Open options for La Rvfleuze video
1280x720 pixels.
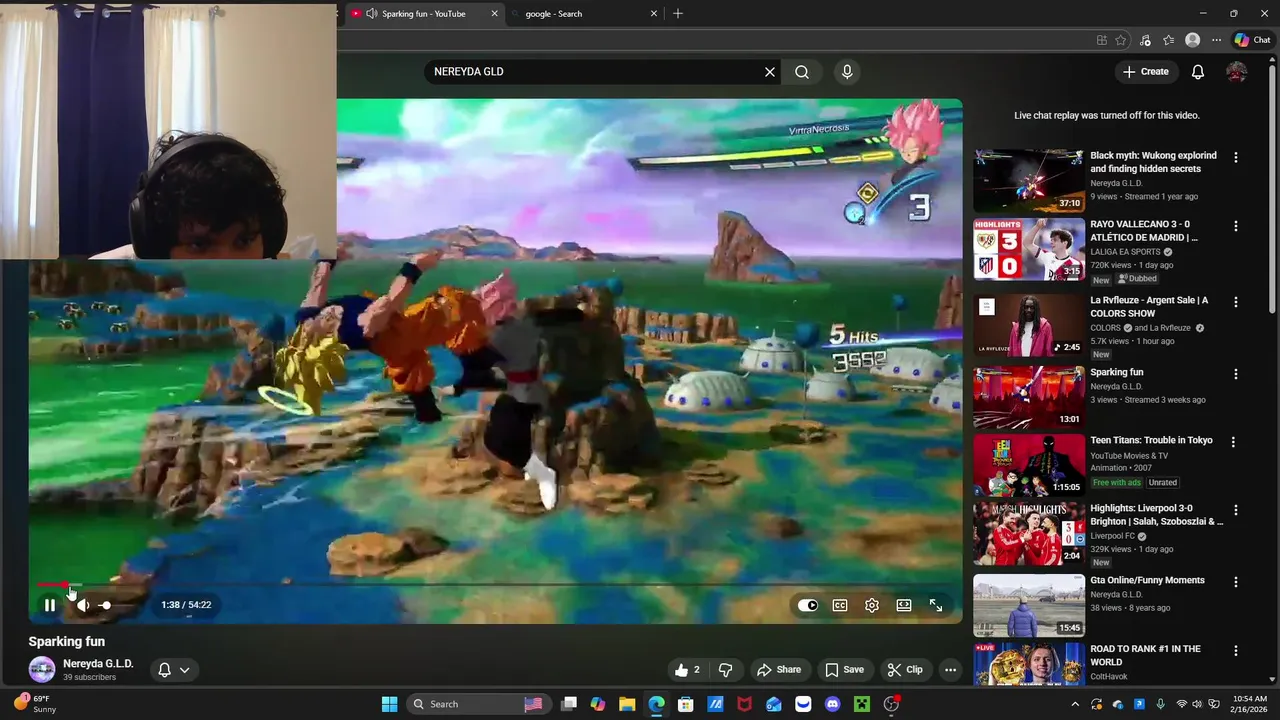[1236, 302]
